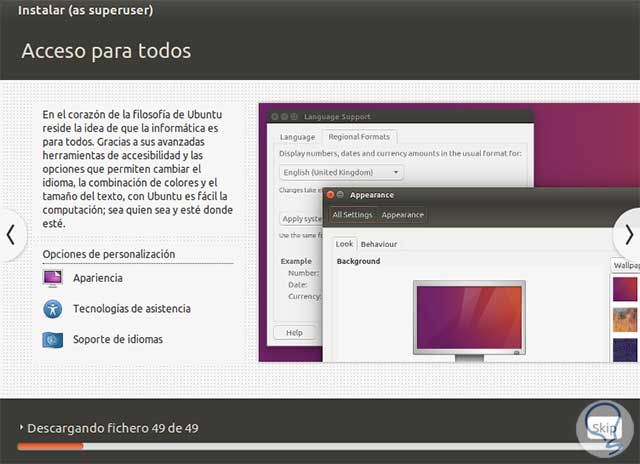Click the Apariencia monitor icon
Image resolution: width=640 pixels, height=464 pixels.
coord(53,278)
